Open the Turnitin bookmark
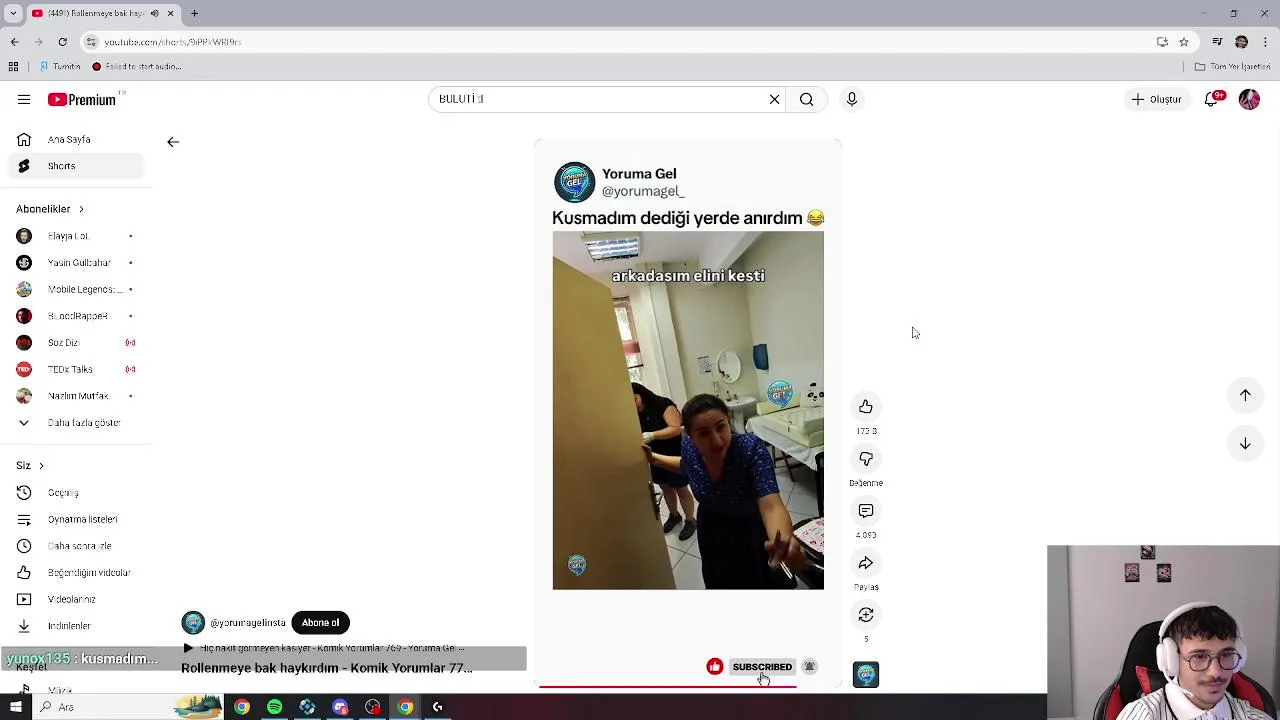1280x720 pixels. 60,67
